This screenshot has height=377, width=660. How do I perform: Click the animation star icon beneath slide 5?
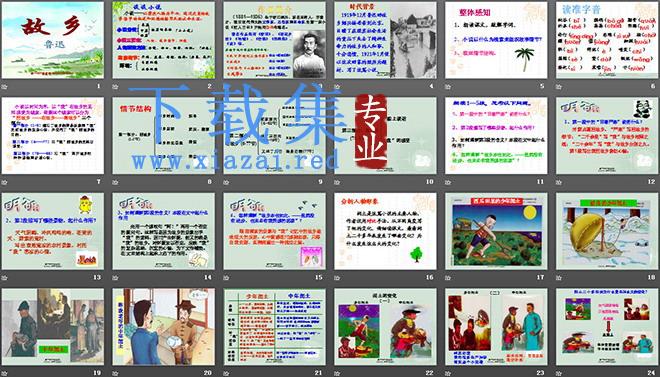pyautogui.click(x=448, y=87)
